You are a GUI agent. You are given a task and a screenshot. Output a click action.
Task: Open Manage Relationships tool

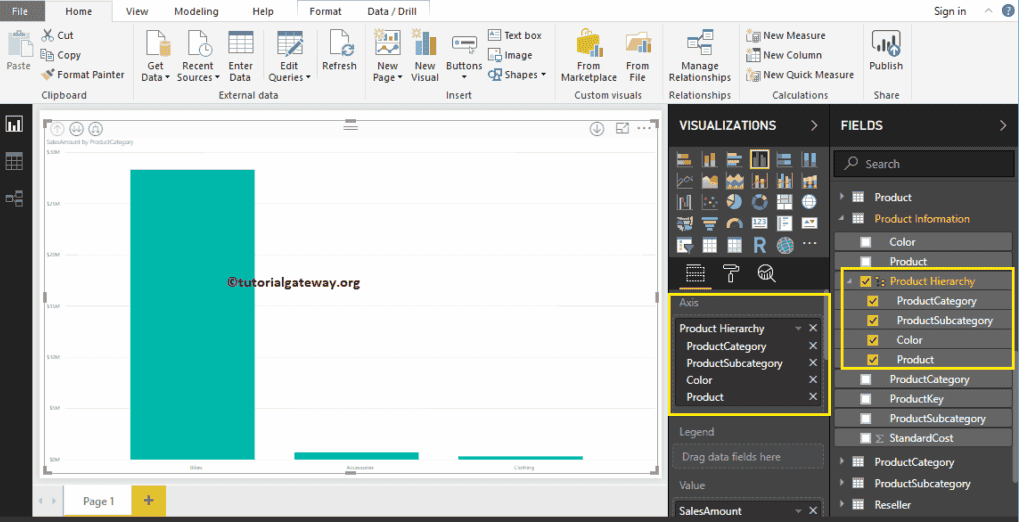coord(699,57)
